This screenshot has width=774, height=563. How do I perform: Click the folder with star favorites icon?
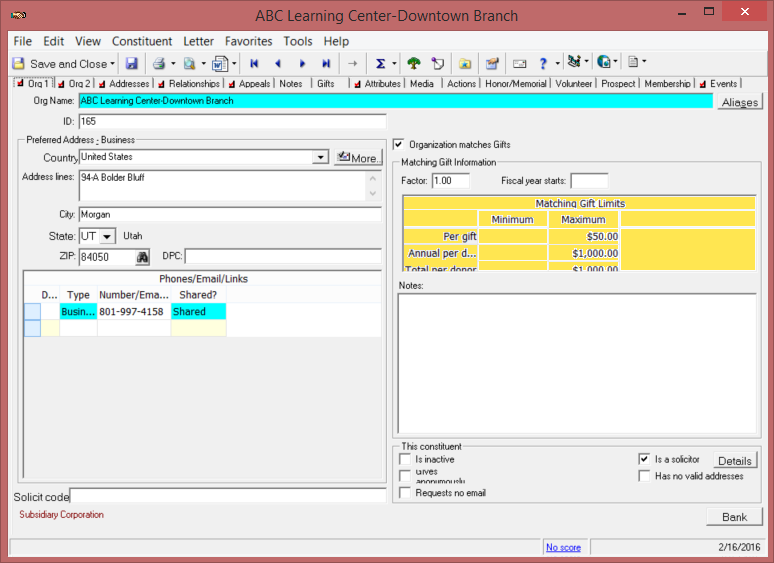[x=464, y=63]
